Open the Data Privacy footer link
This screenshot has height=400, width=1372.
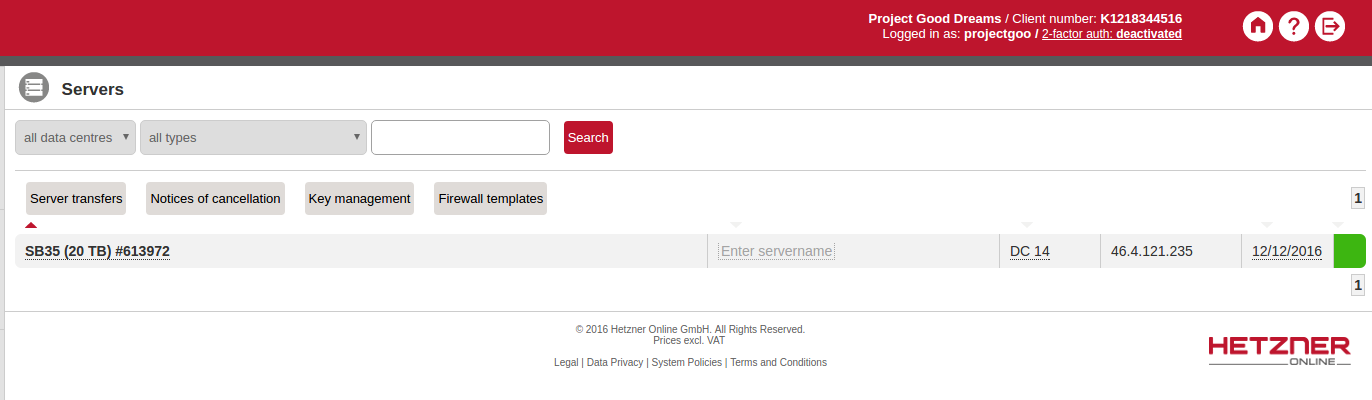tap(614, 363)
